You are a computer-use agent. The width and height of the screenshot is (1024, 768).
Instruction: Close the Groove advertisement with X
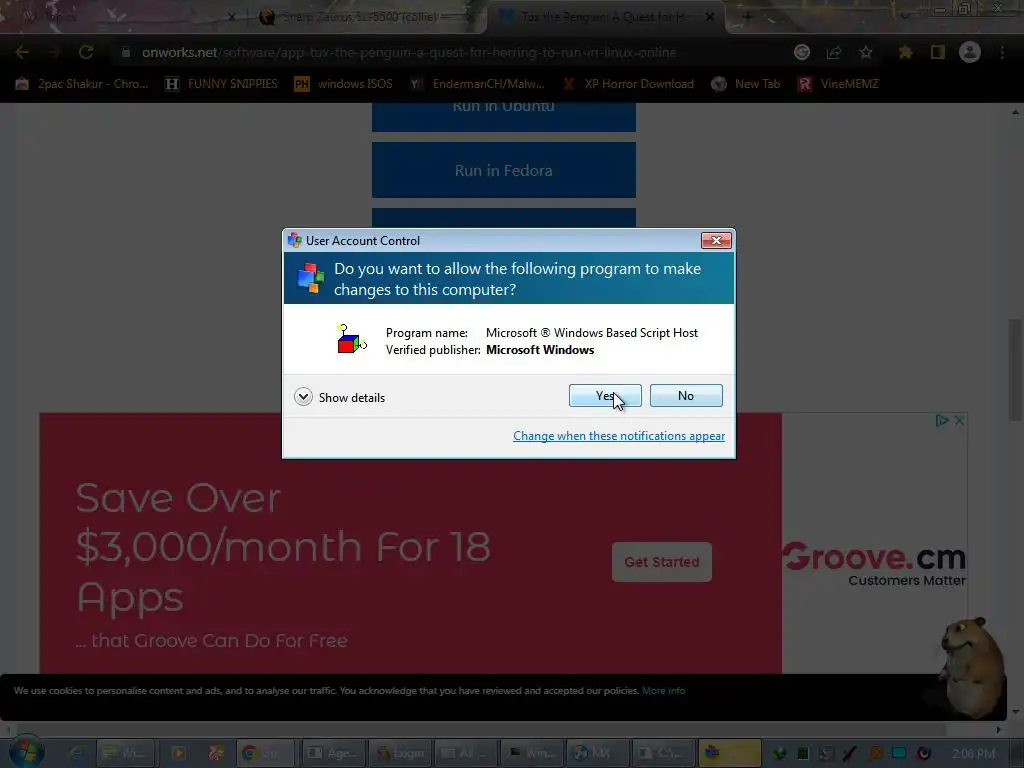[x=959, y=421]
